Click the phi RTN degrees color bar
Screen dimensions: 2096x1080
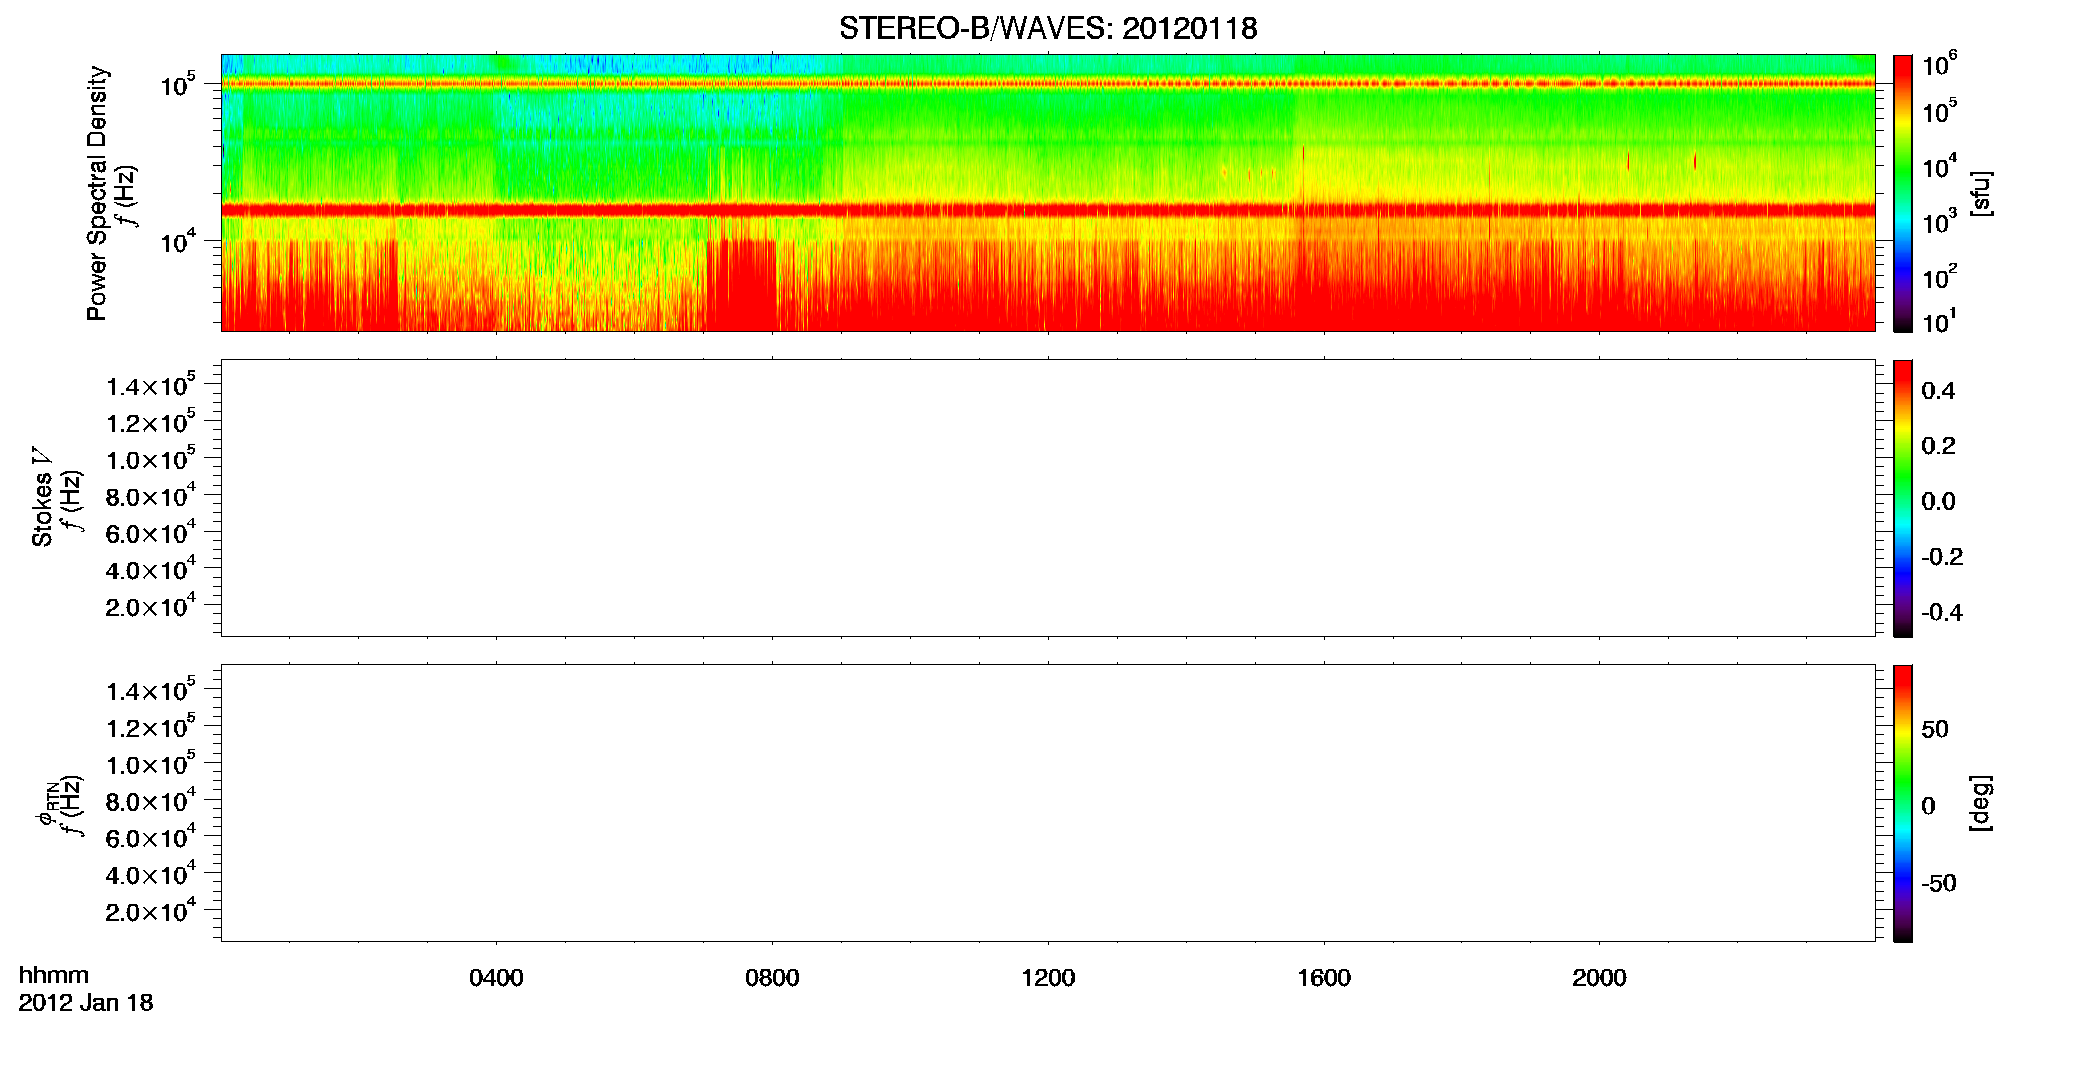tap(1903, 803)
